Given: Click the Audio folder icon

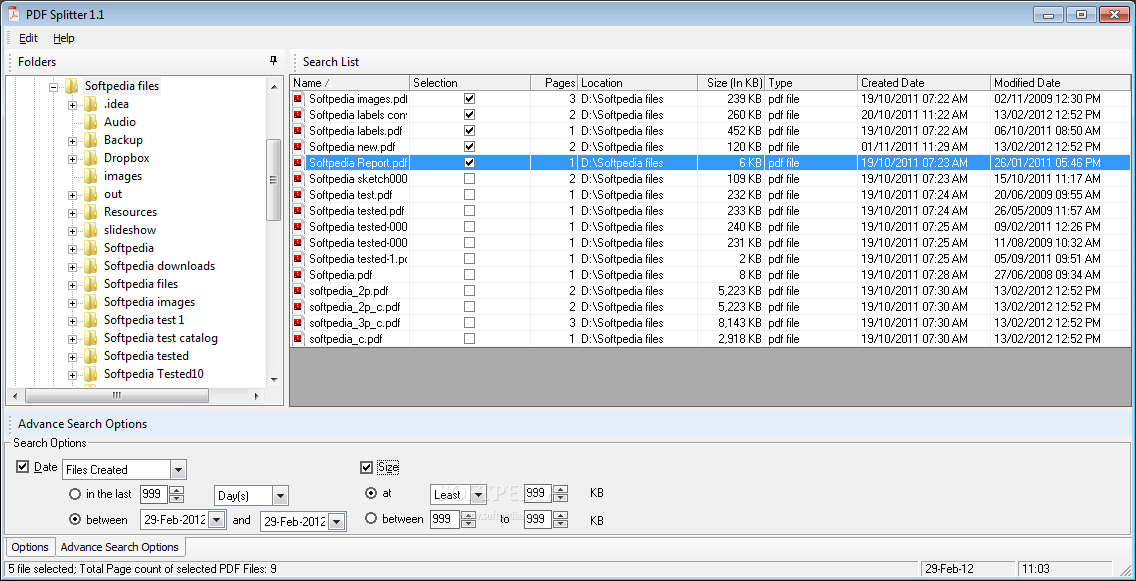Looking at the screenshot, I should (x=90, y=122).
